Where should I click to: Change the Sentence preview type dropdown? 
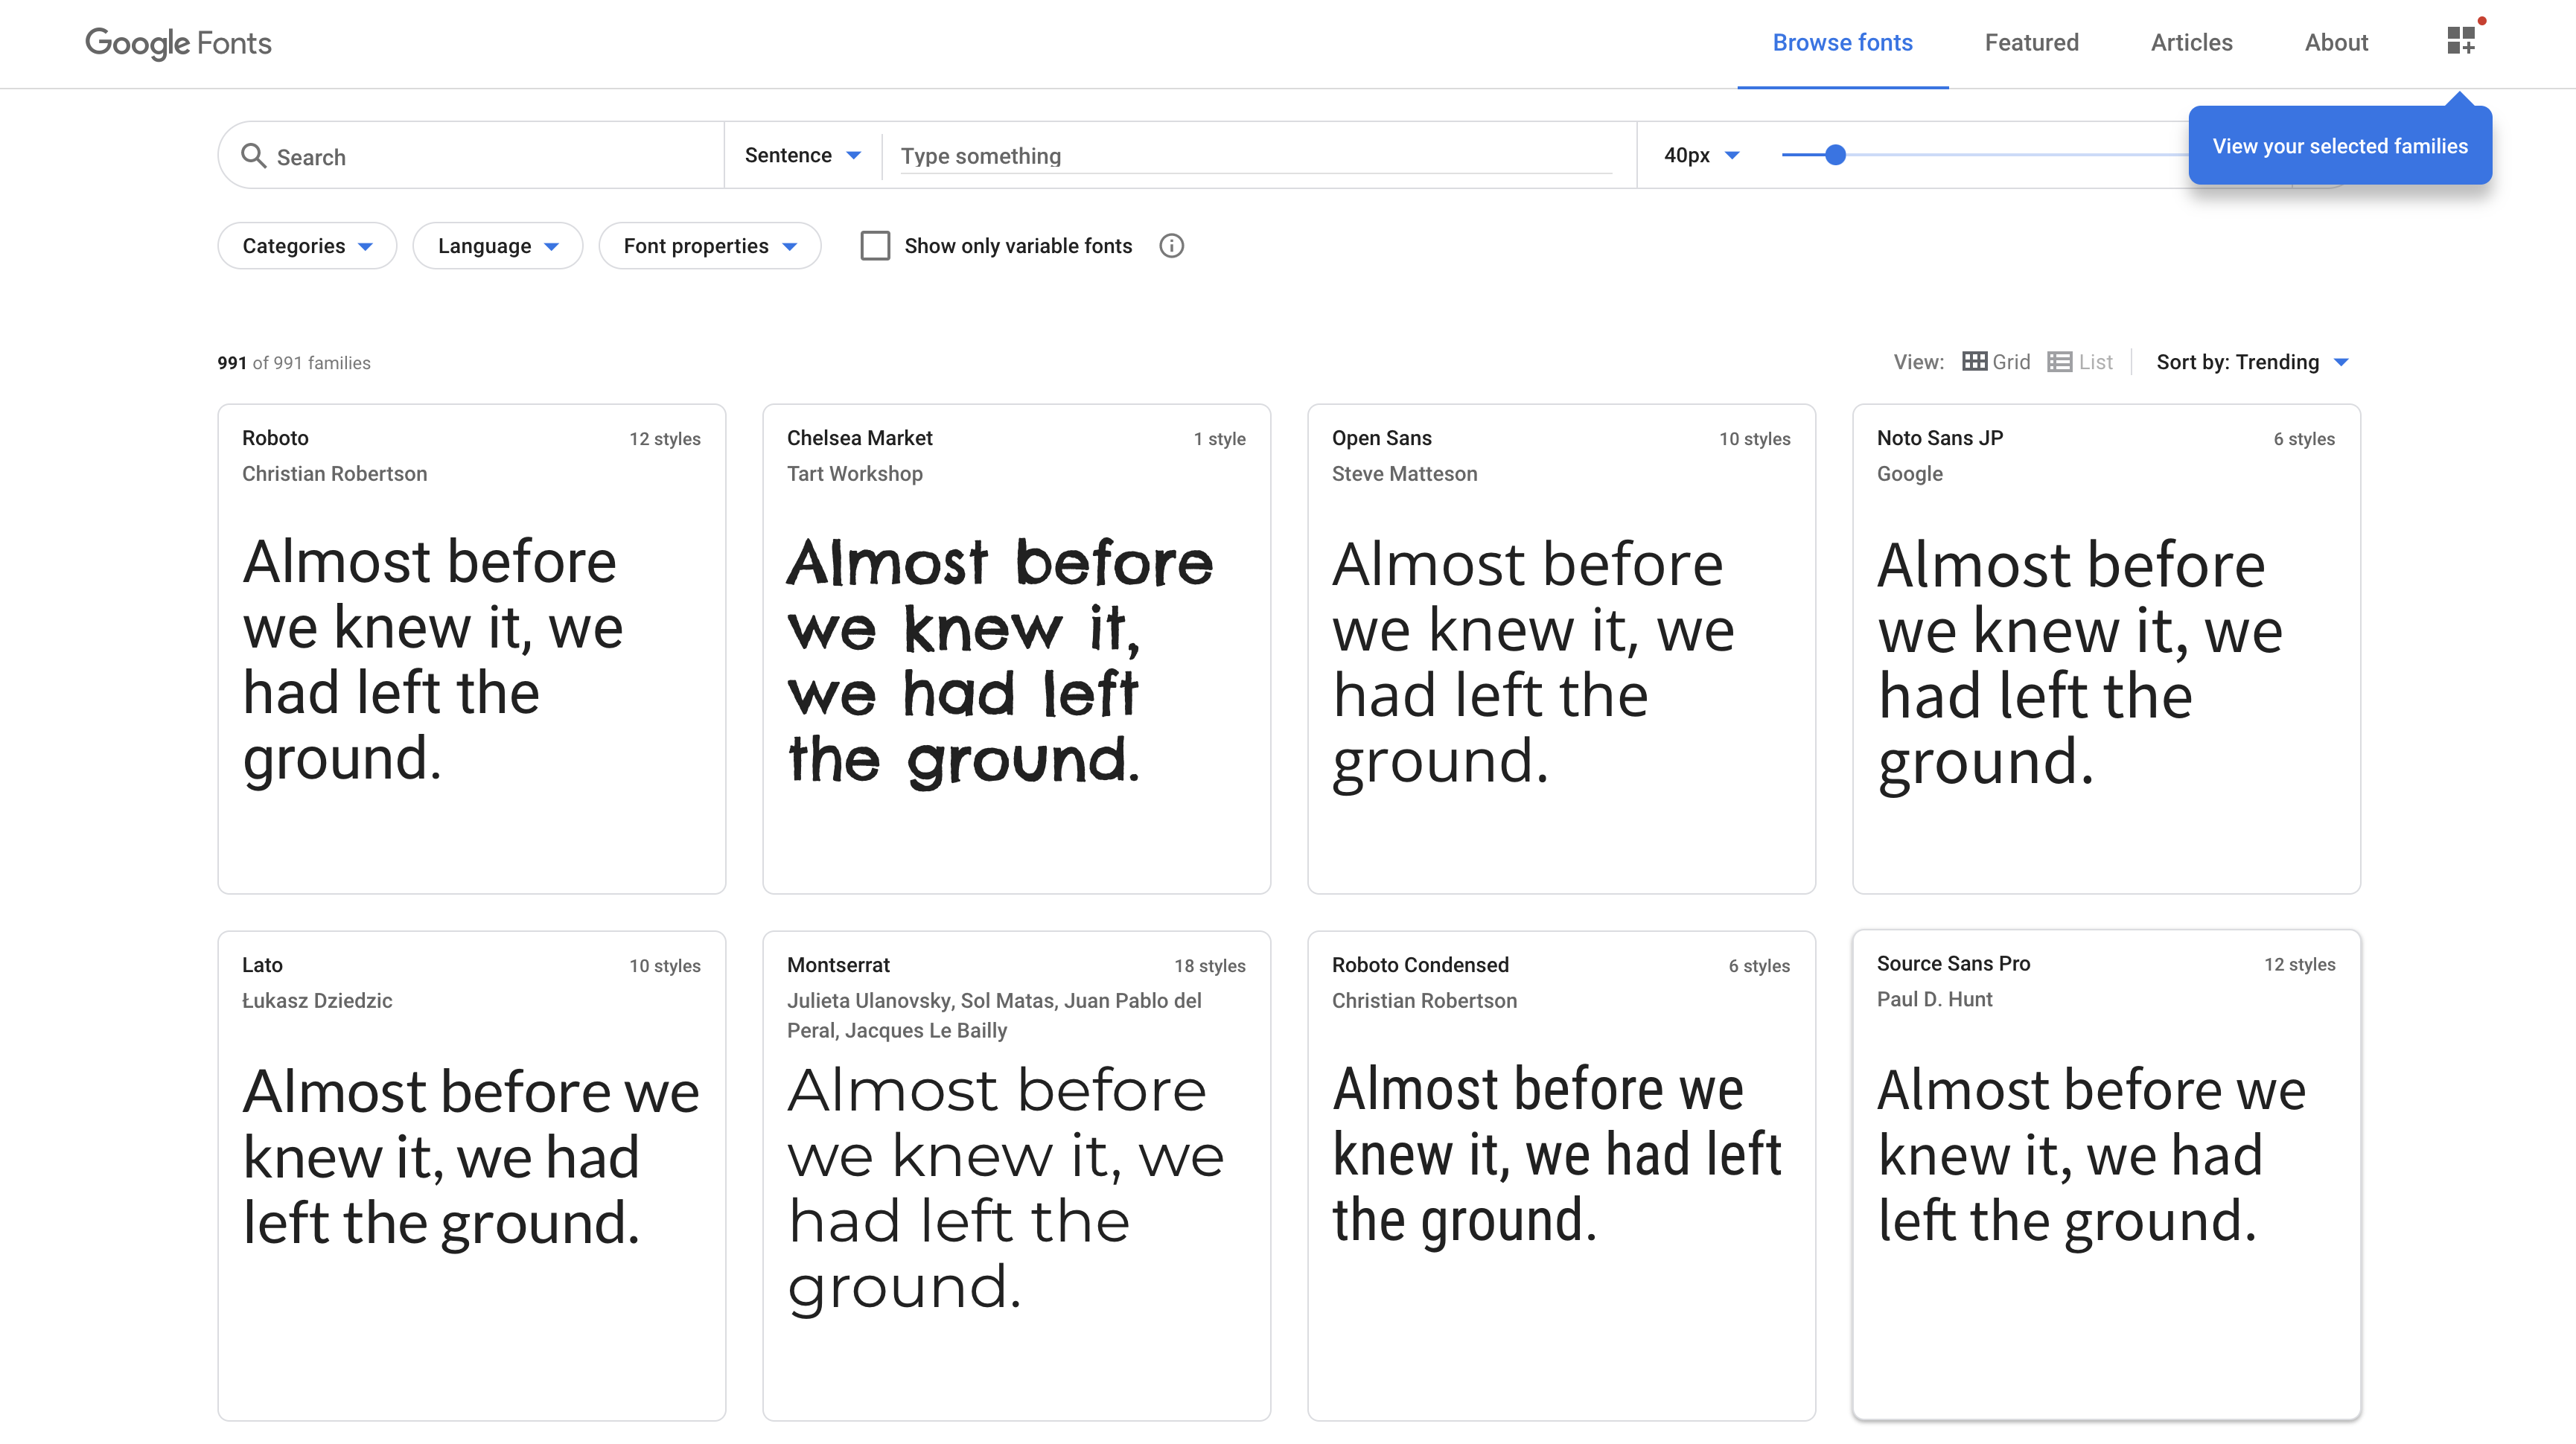(802, 155)
